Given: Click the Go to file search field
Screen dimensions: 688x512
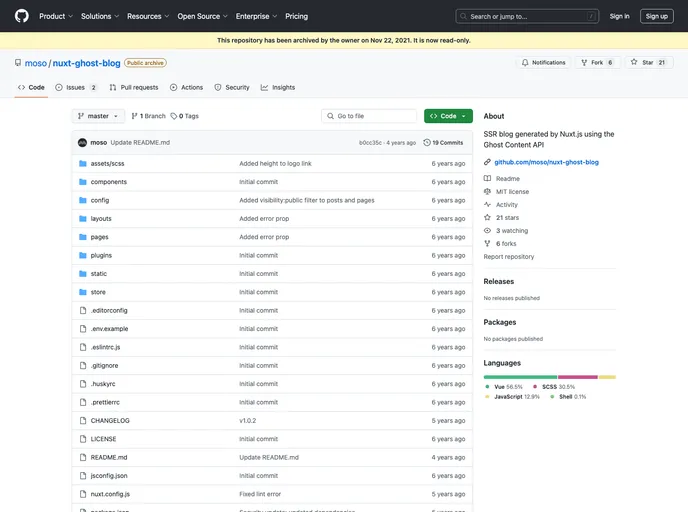Looking at the screenshot, I should click(x=369, y=116).
